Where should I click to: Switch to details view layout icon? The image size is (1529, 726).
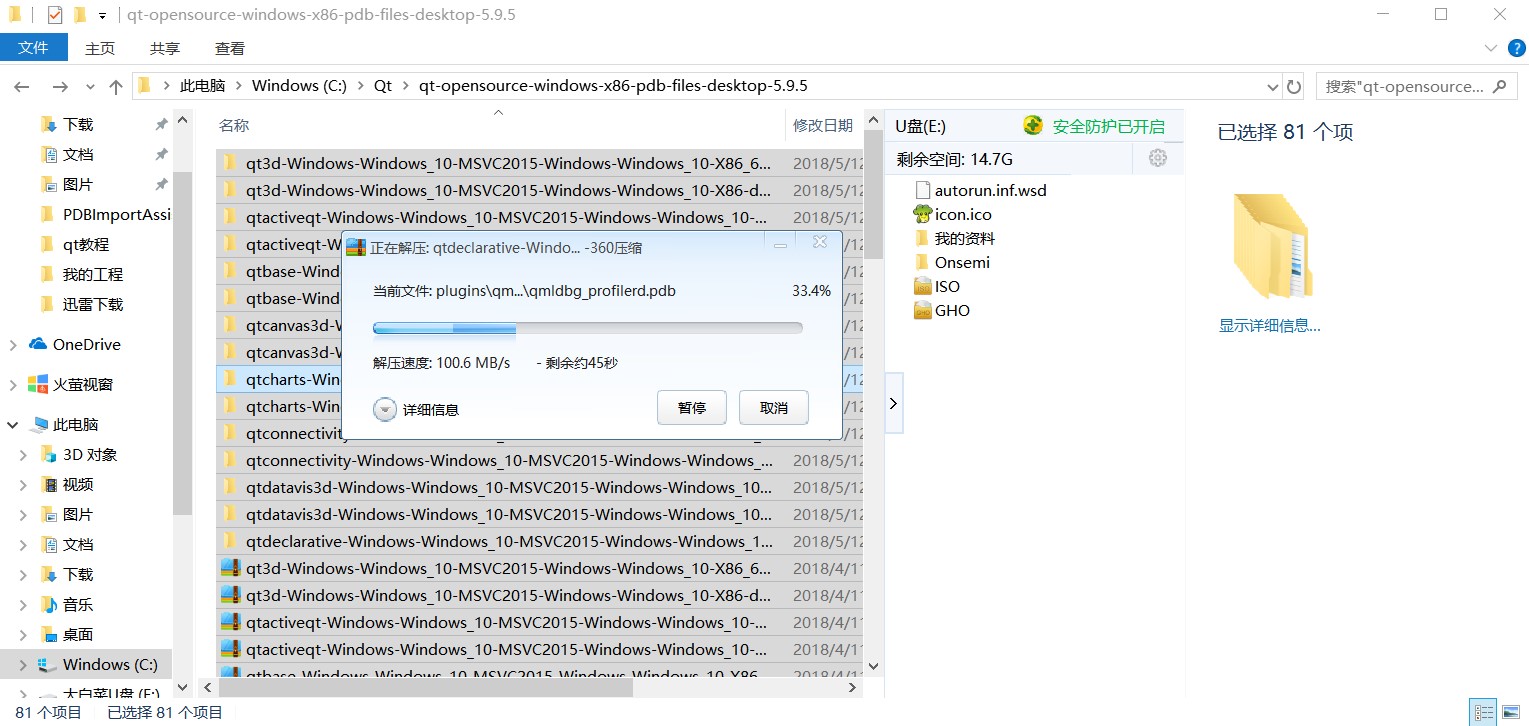1484,713
